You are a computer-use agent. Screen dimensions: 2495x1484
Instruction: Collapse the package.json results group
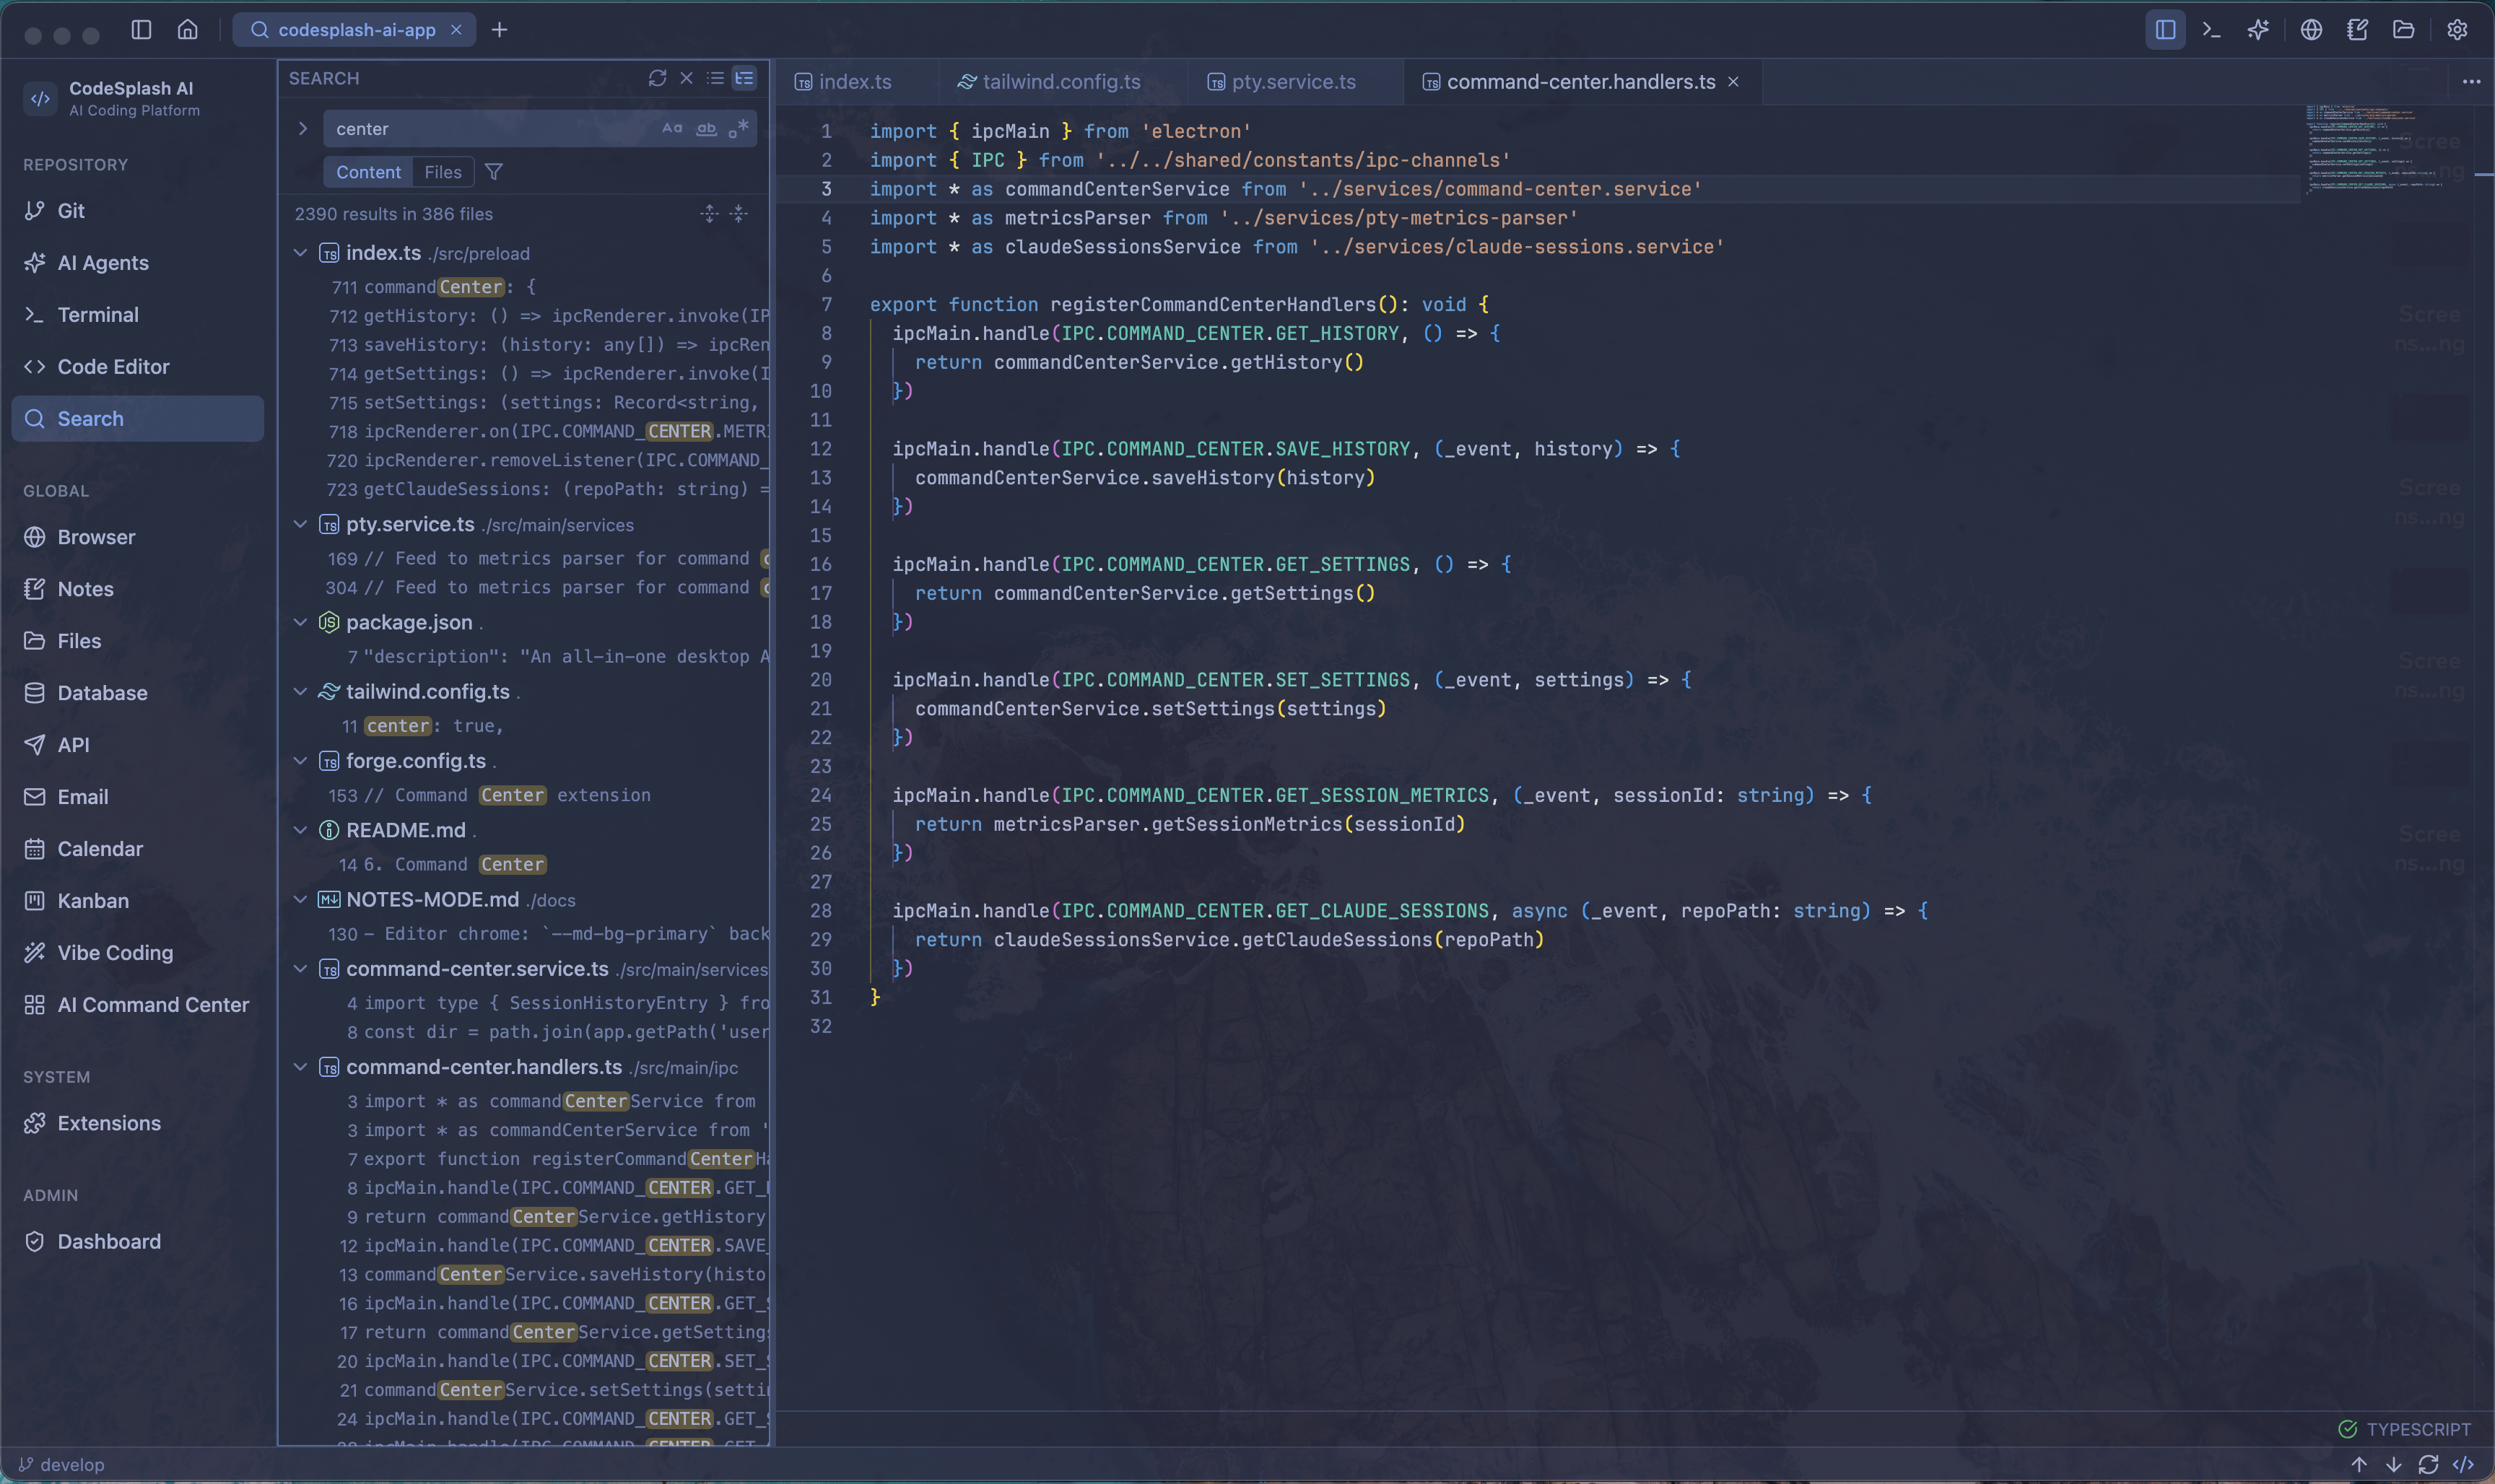tap(301, 622)
